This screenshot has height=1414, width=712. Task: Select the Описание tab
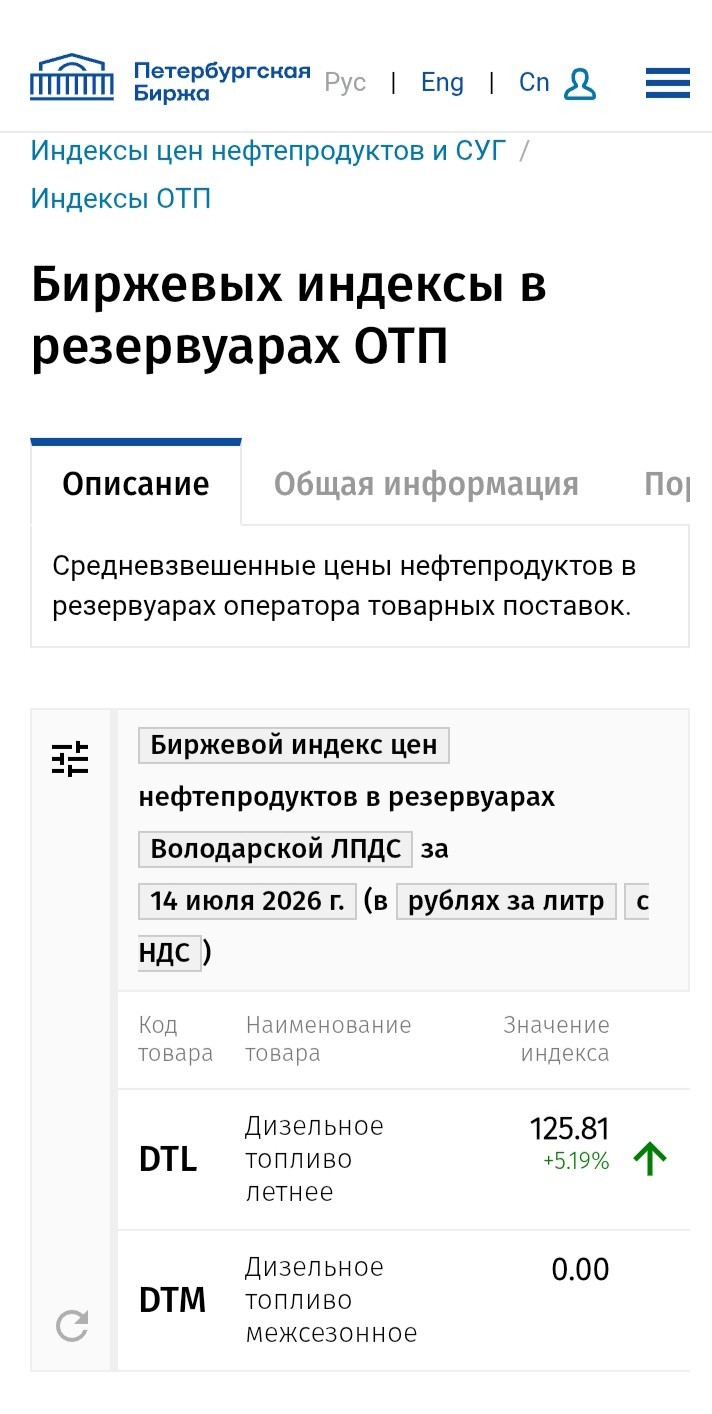coord(136,483)
